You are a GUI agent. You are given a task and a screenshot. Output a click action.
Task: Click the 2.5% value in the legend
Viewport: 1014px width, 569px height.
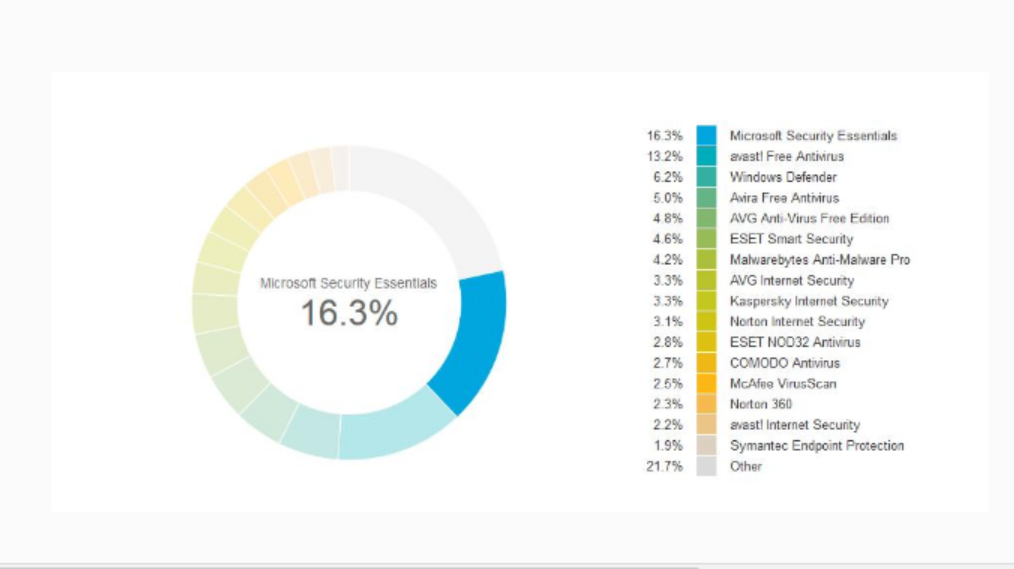pyautogui.click(x=667, y=383)
